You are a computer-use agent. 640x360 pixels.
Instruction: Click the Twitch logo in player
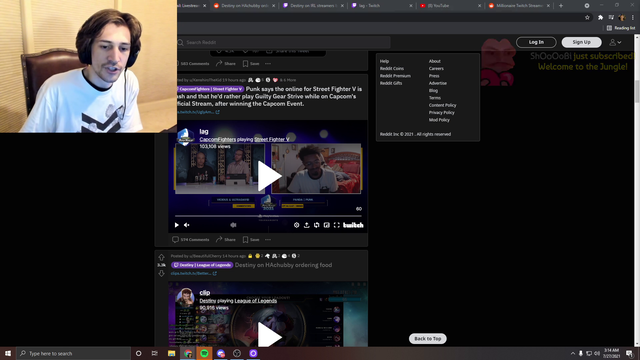(x=353, y=225)
